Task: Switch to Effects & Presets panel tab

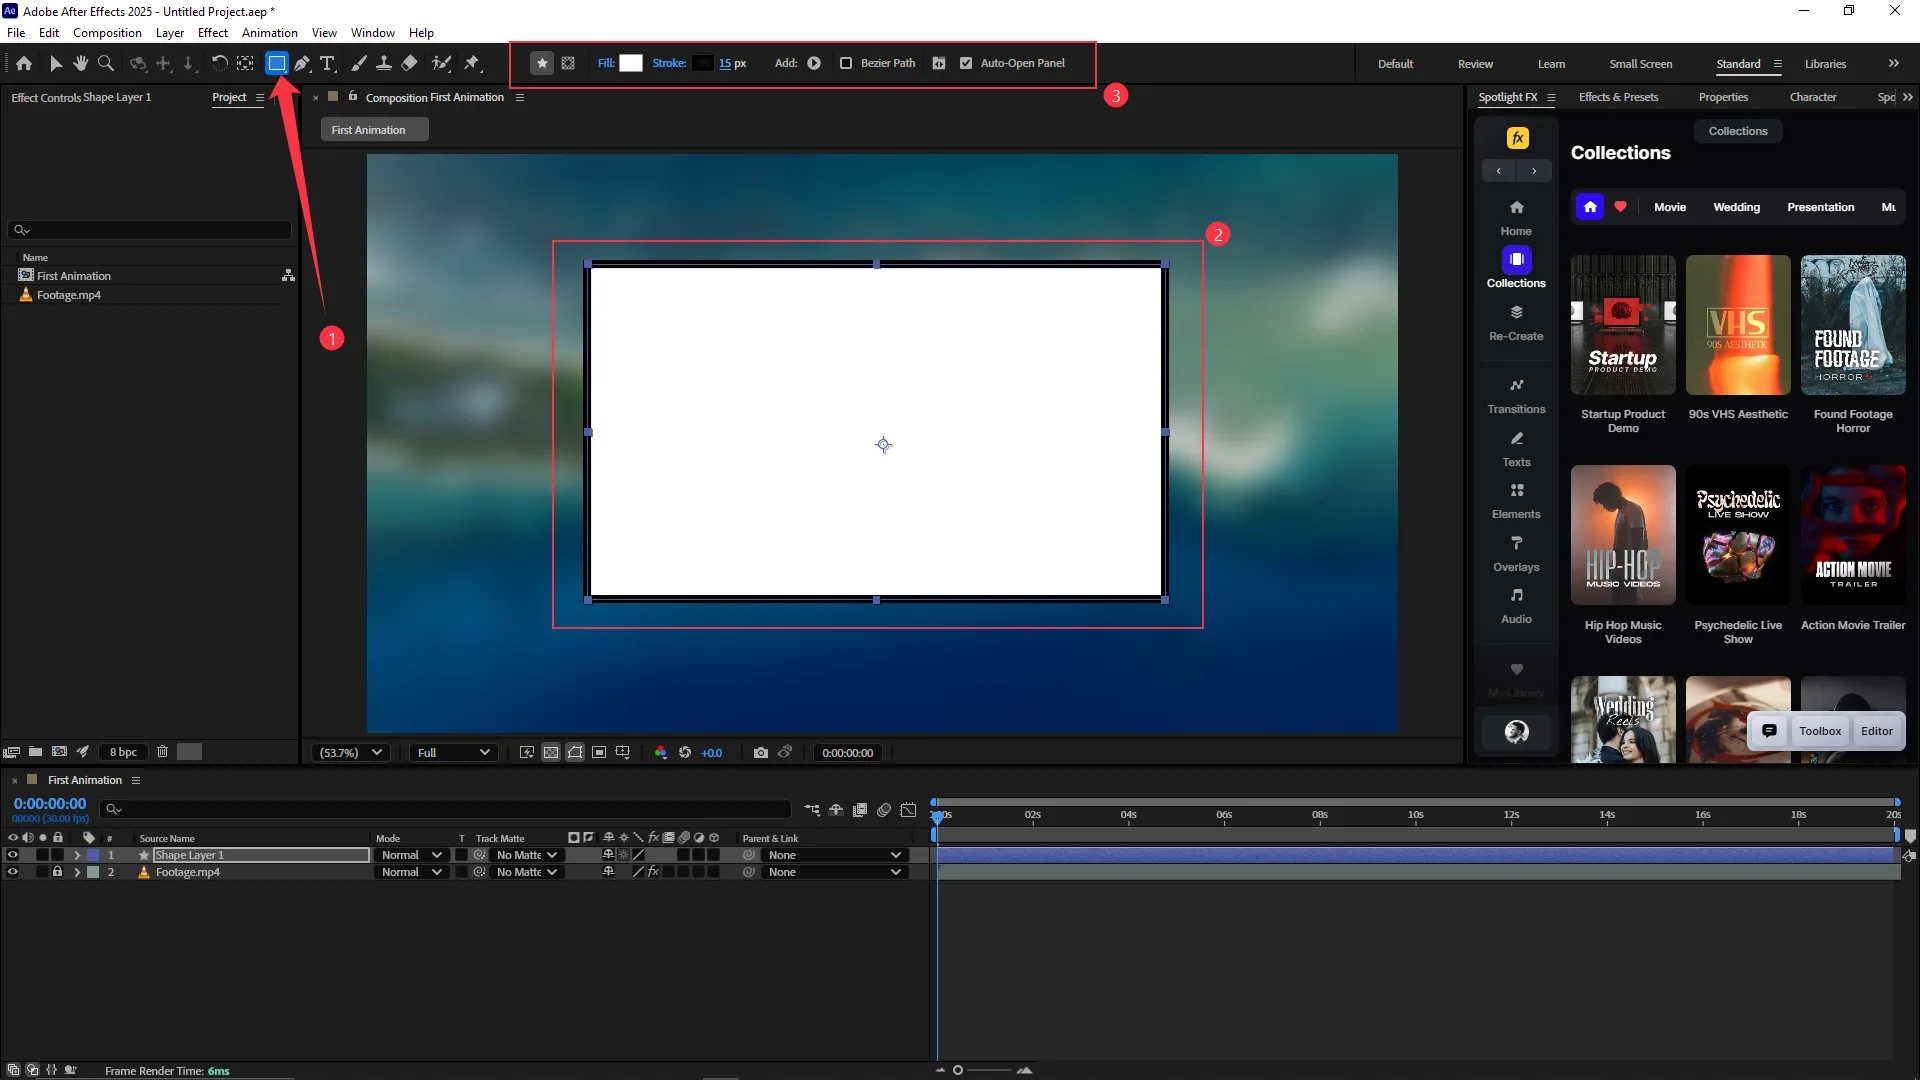Action: (x=1618, y=97)
